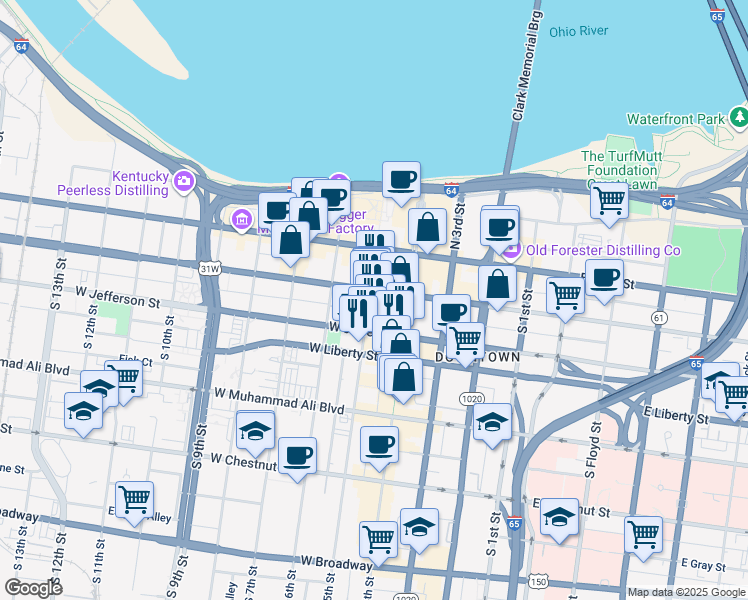The height and width of the screenshot is (600, 748).
Task: Click the W Broadway street label
Action: [337, 563]
